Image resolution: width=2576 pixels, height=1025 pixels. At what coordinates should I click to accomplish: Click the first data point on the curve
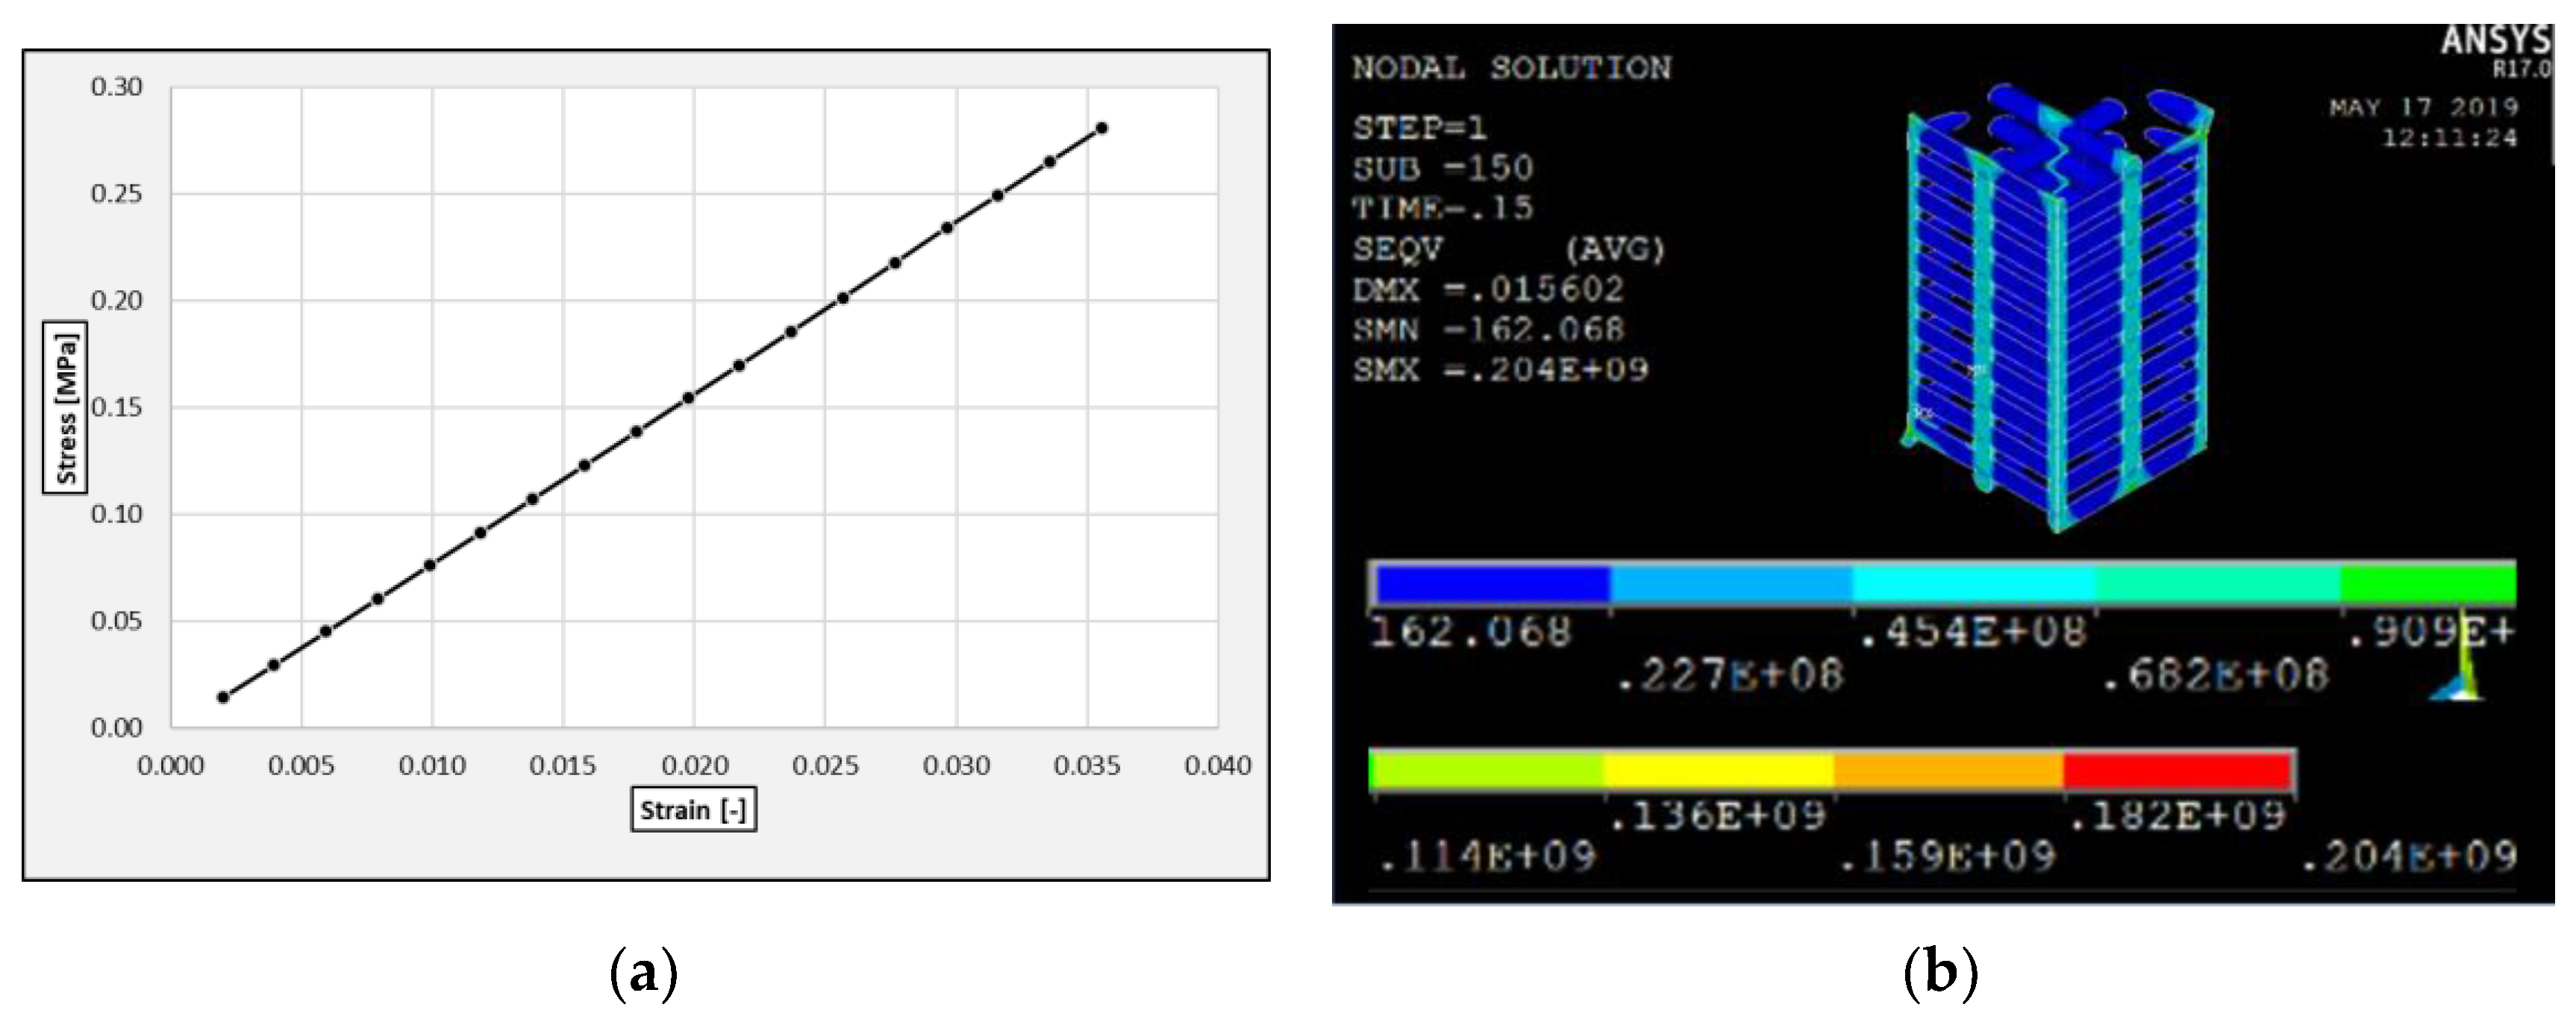coord(223,697)
